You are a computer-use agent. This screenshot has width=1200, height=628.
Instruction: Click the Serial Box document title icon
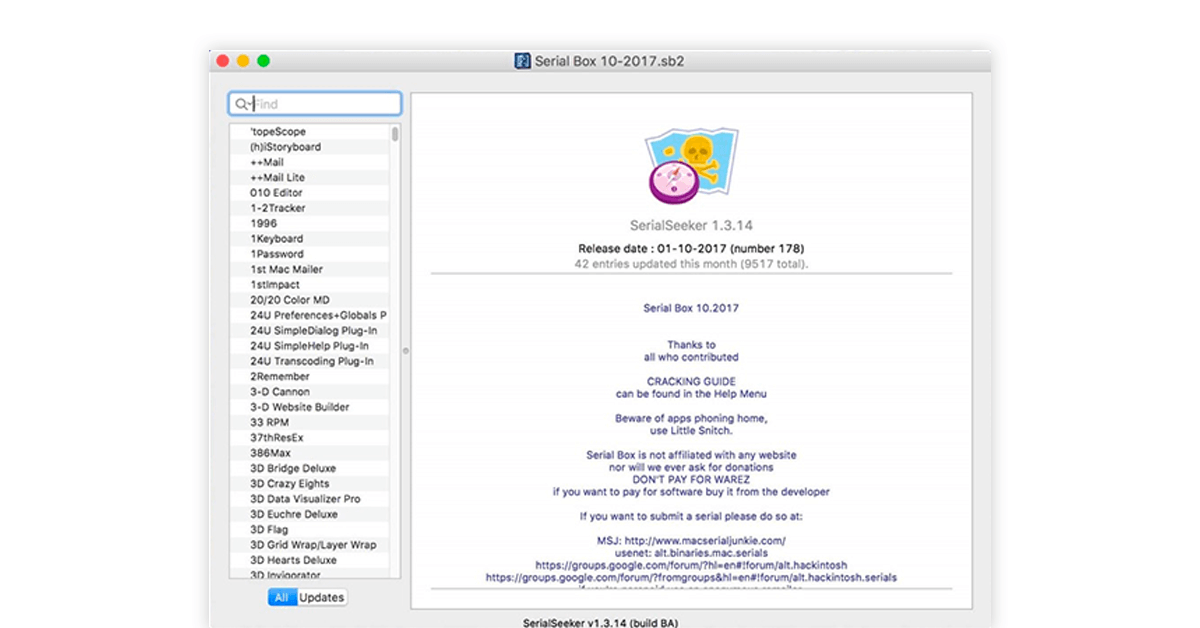[x=522, y=61]
